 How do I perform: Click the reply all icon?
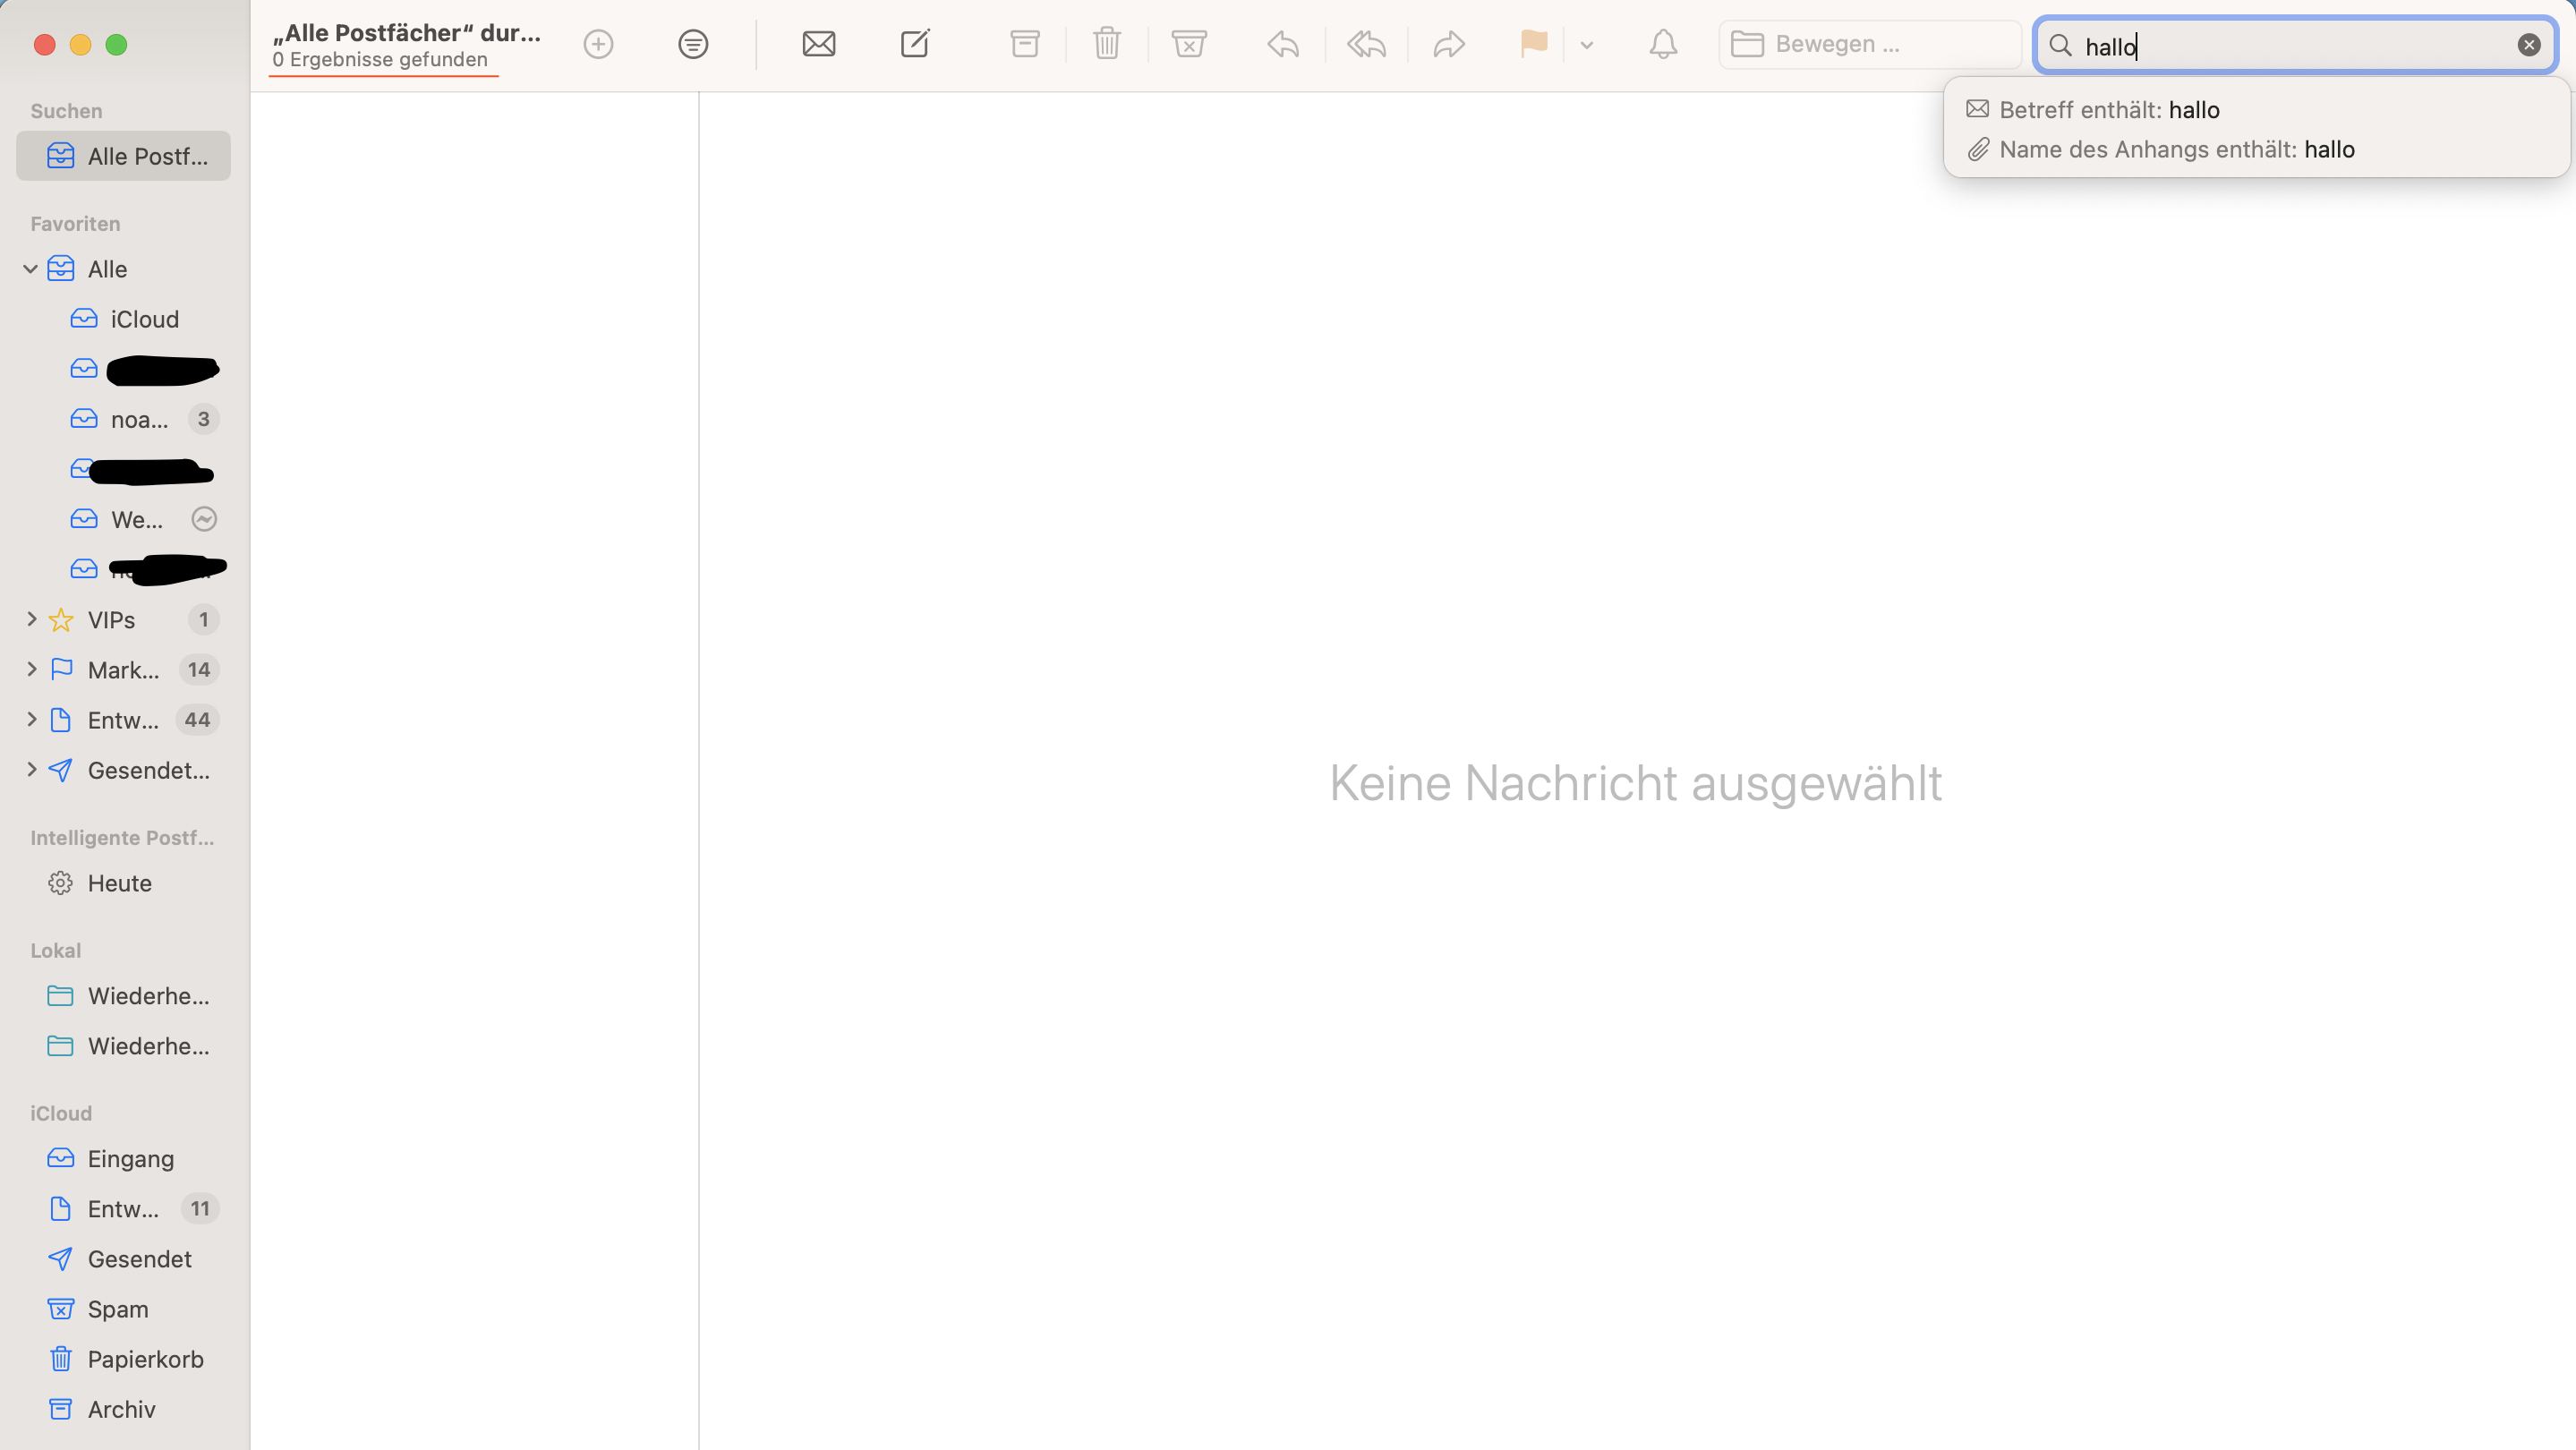(x=1365, y=44)
